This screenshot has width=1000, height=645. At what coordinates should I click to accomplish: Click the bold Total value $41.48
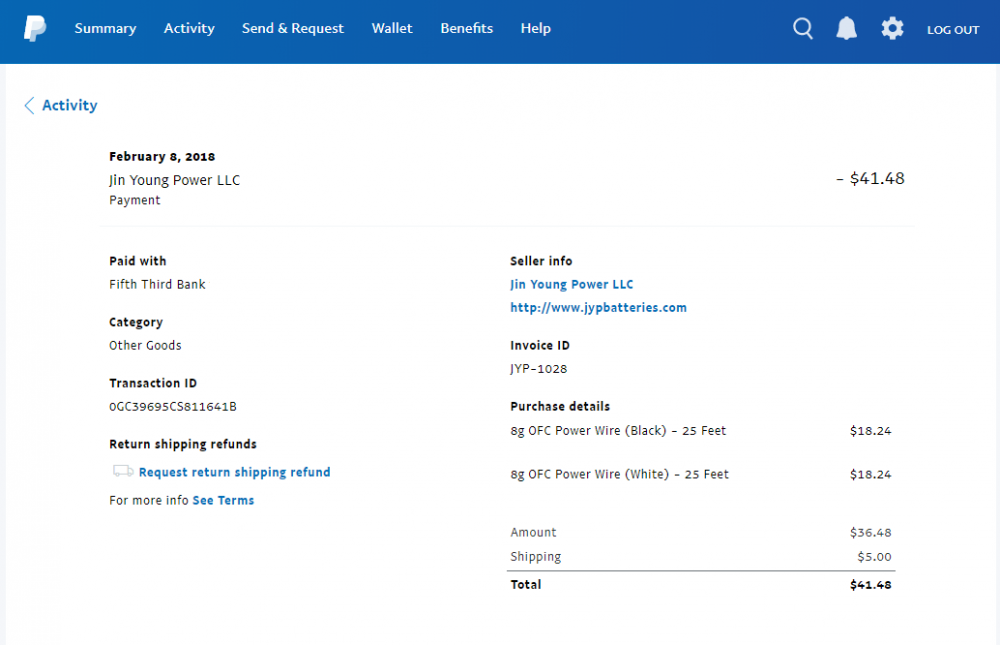pos(871,584)
